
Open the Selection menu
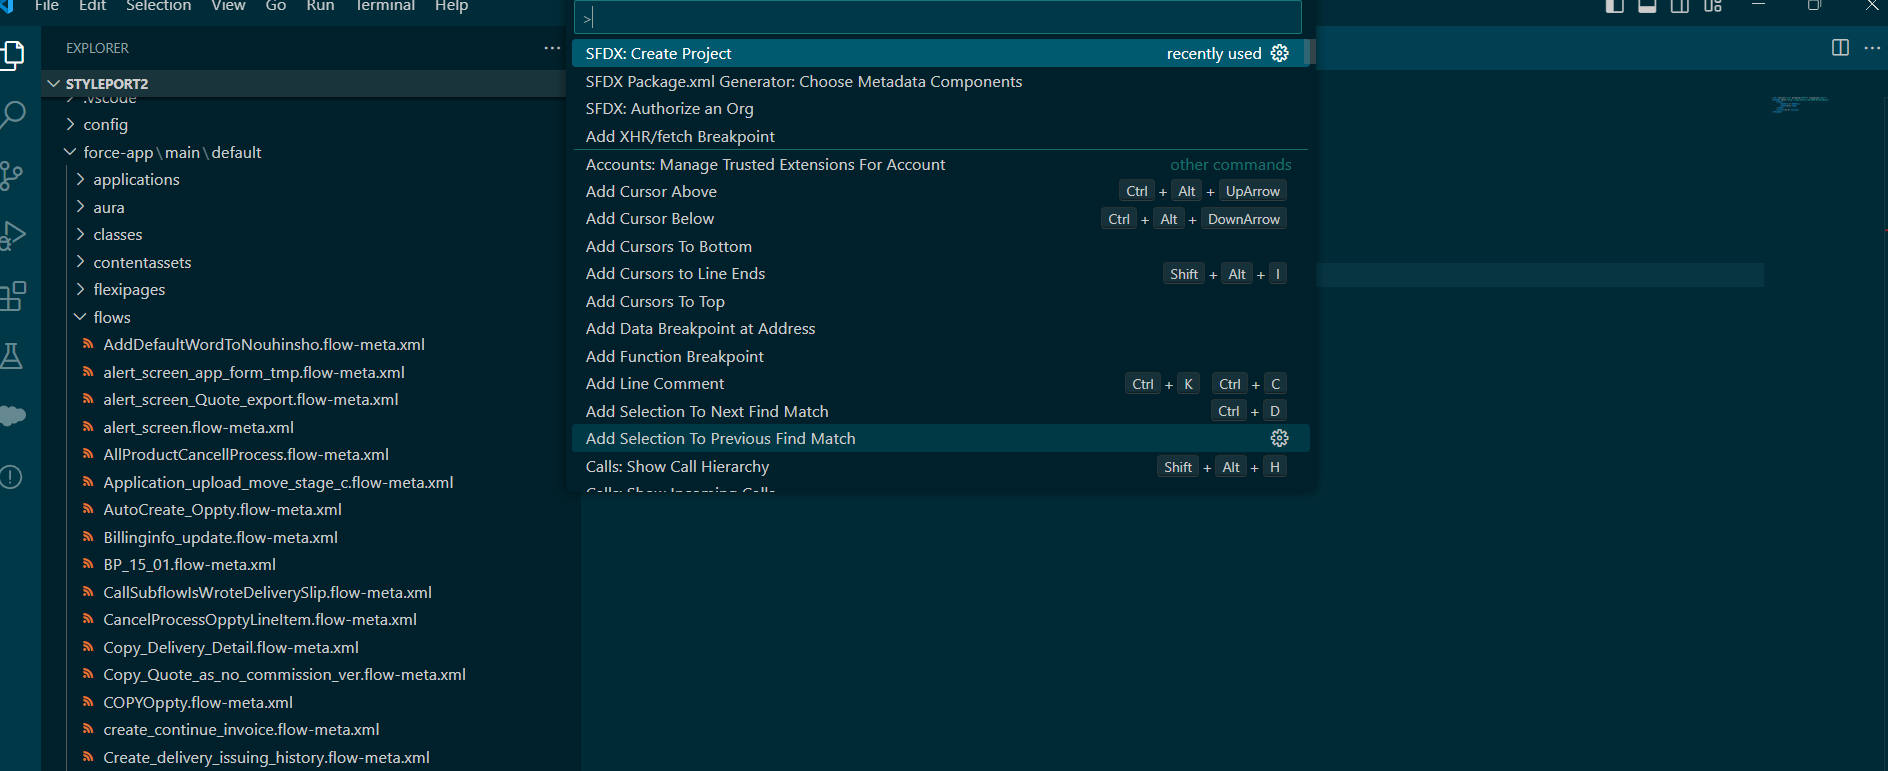coord(158,6)
